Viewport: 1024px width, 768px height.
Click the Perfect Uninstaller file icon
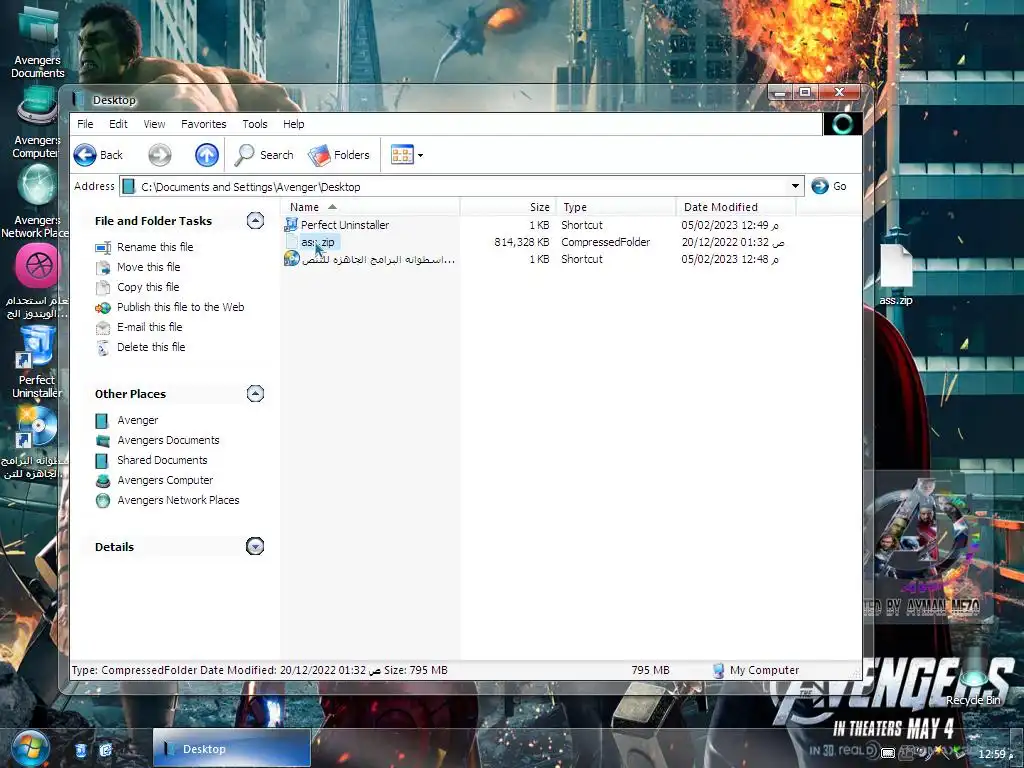[x=291, y=225]
